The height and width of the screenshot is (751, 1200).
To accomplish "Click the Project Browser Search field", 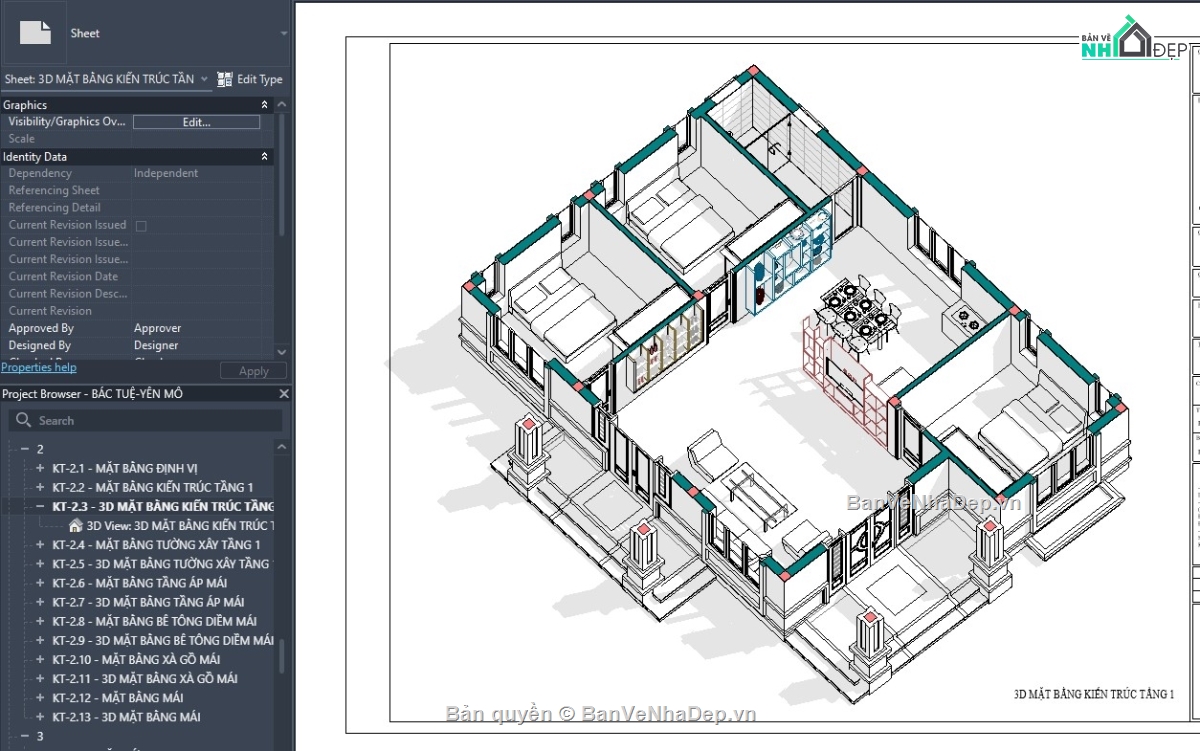I will 144,421.
